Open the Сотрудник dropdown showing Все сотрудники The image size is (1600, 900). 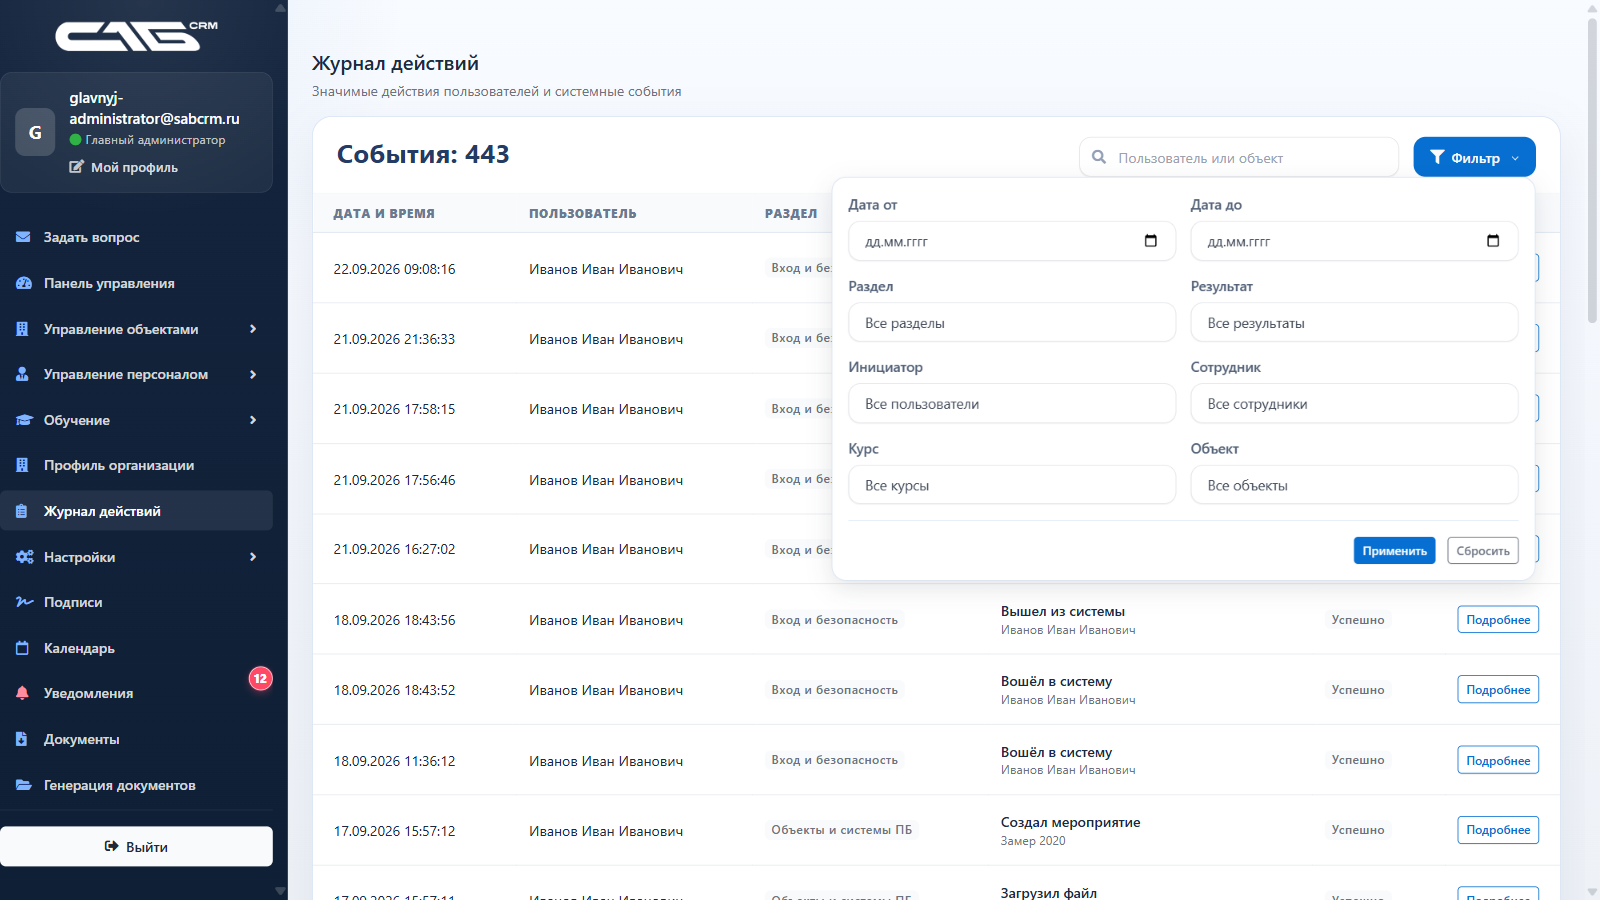coord(1354,404)
